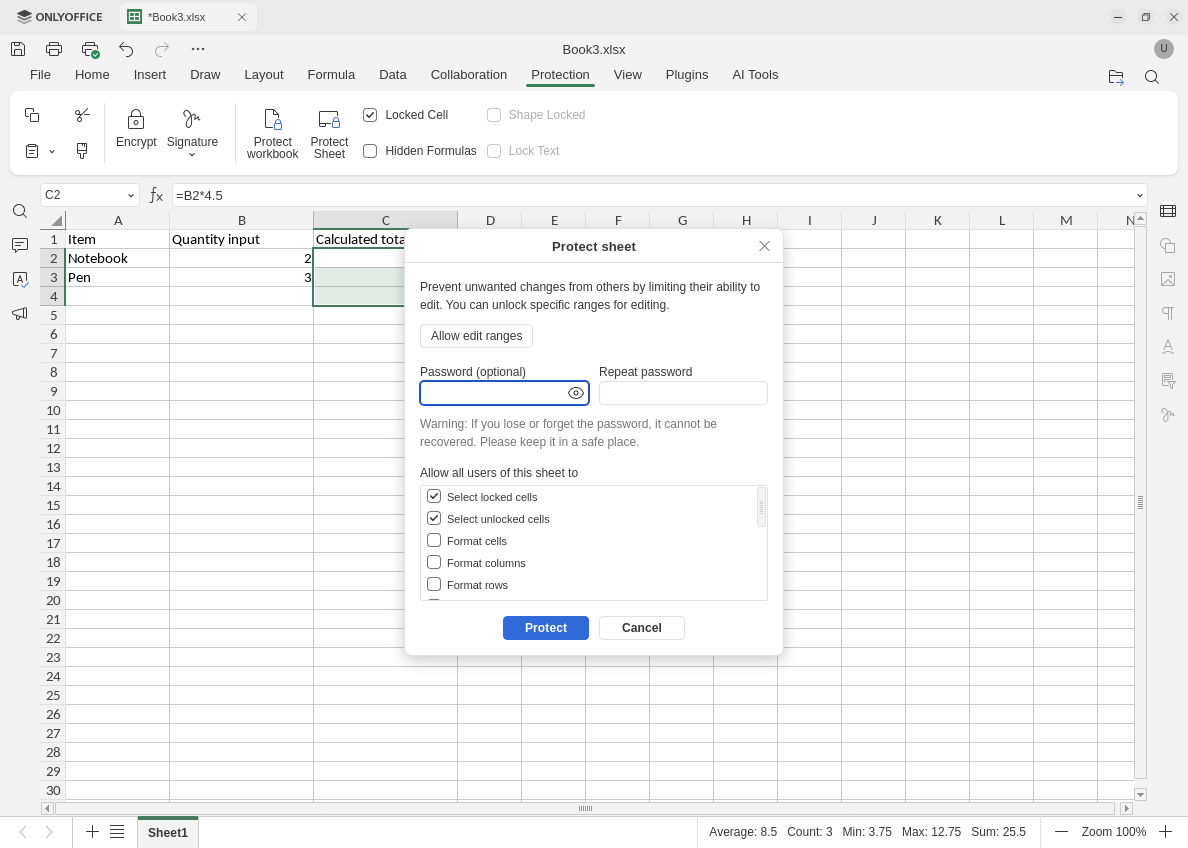Check the Format columns option
The image size is (1188, 848).
(434, 562)
